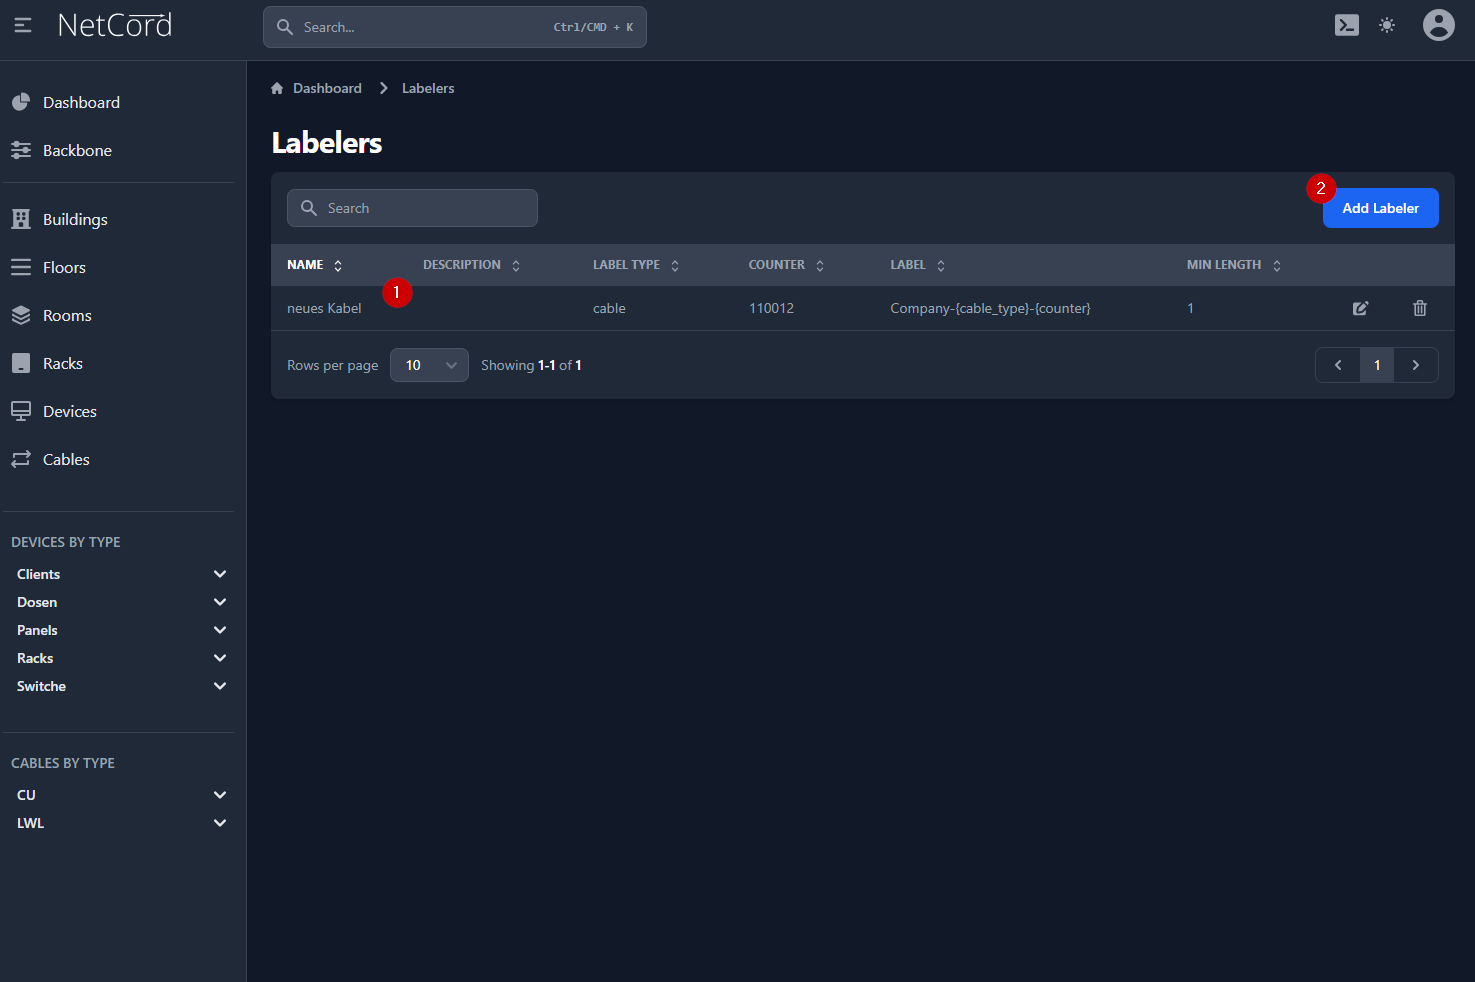Image resolution: width=1475 pixels, height=982 pixels.
Task: Click counter value 110012
Action: (771, 308)
